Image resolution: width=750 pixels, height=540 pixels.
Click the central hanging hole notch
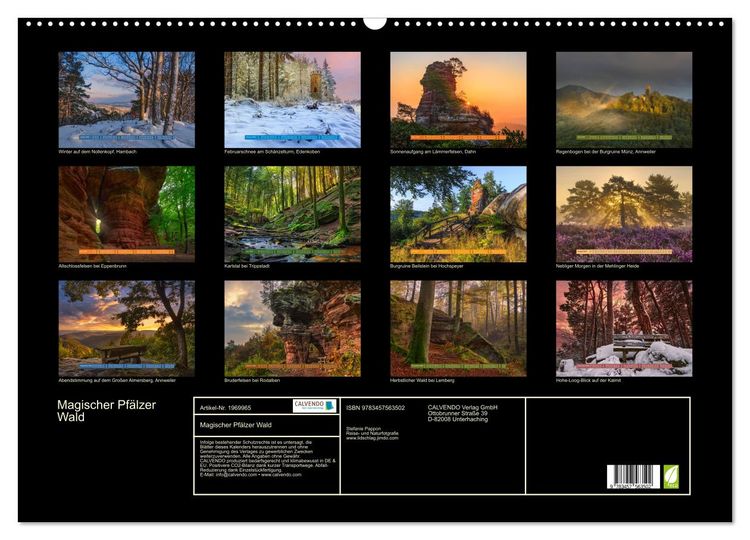click(x=375, y=23)
